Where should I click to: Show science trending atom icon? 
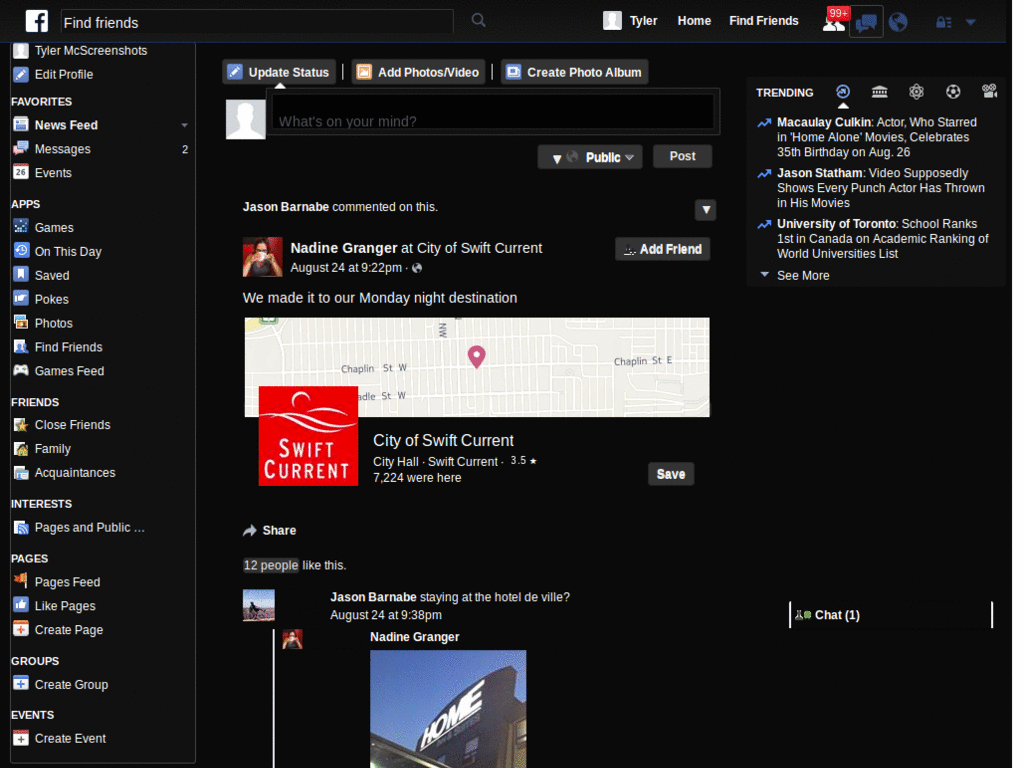916,92
